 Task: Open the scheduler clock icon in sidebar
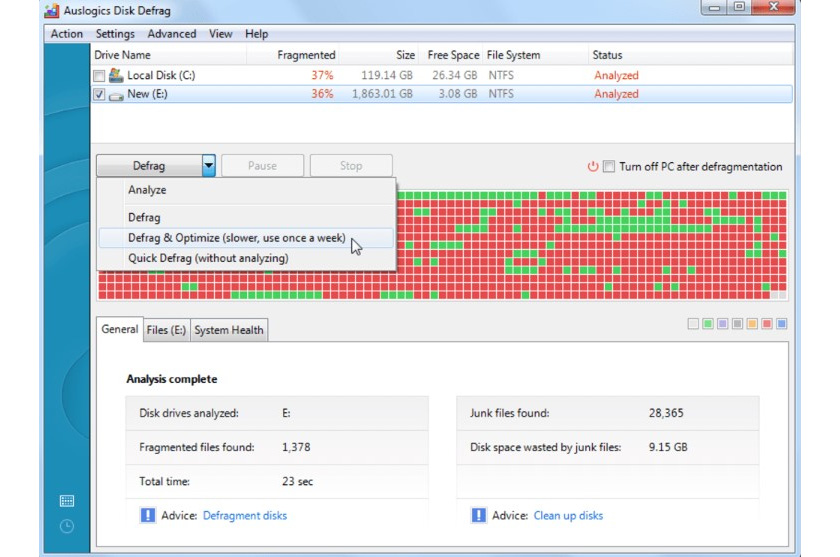[x=67, y=526]
